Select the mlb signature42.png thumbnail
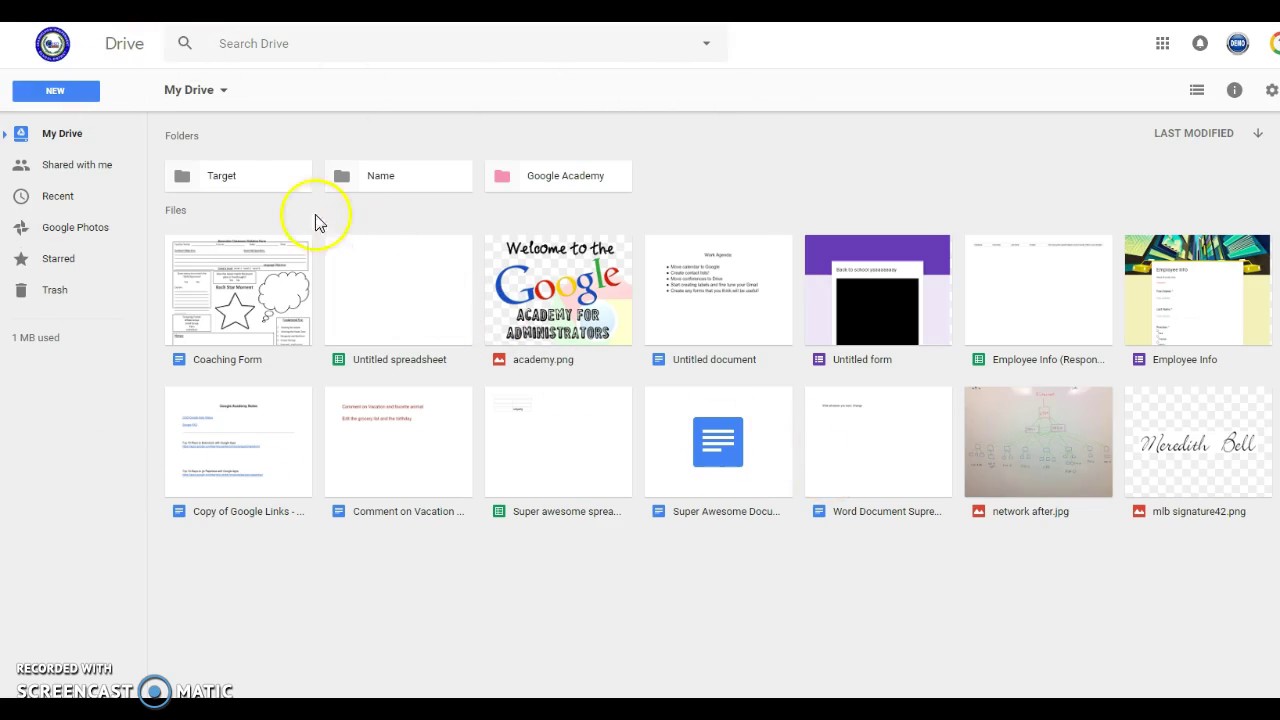The height and width of the screenshot is (720, 1280). click(1198, 442)
